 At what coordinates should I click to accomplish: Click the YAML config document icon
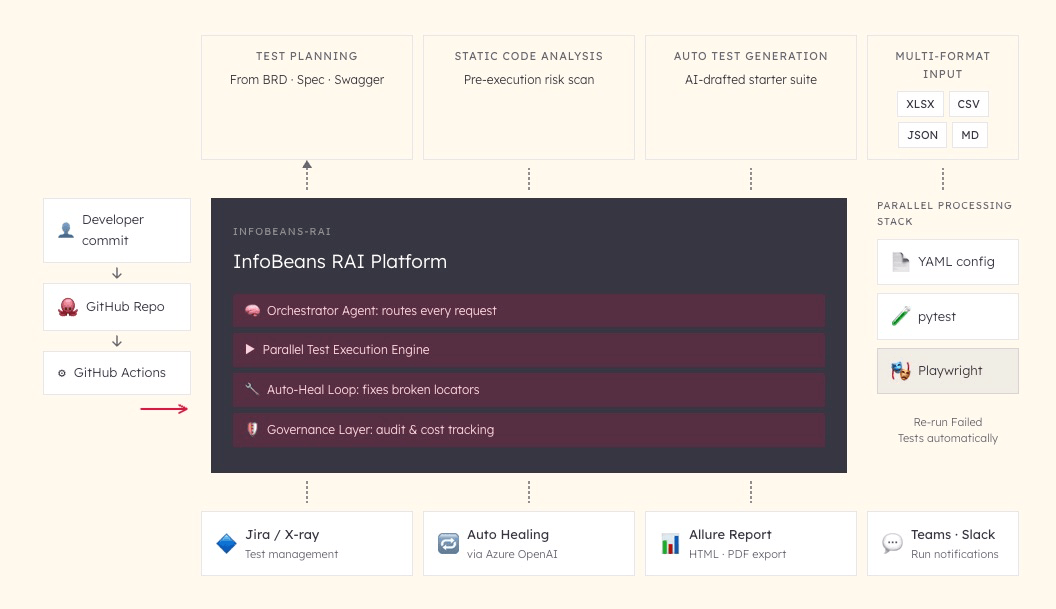[899, 261]
